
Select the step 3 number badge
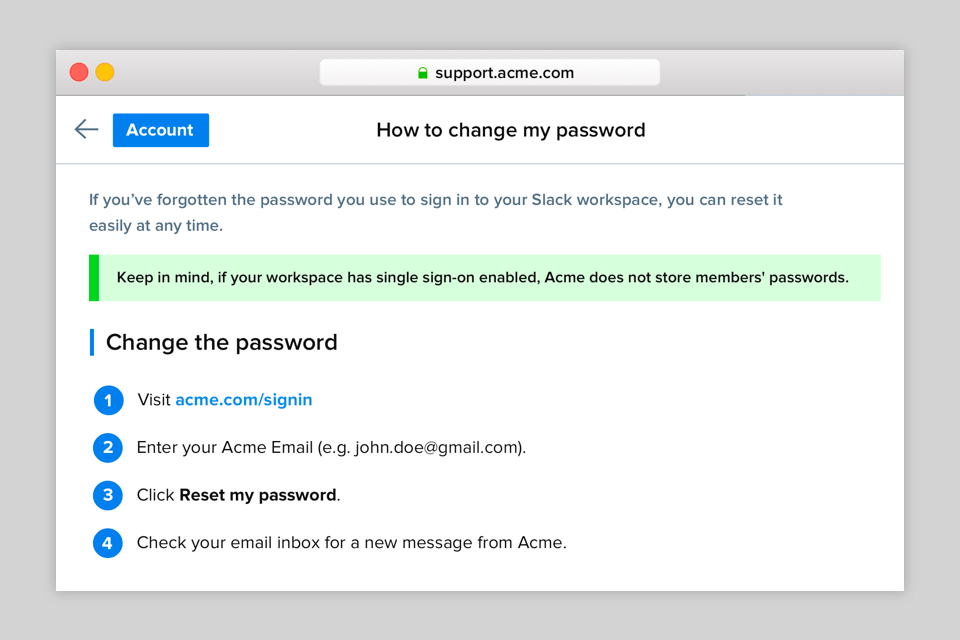[108, 495]
